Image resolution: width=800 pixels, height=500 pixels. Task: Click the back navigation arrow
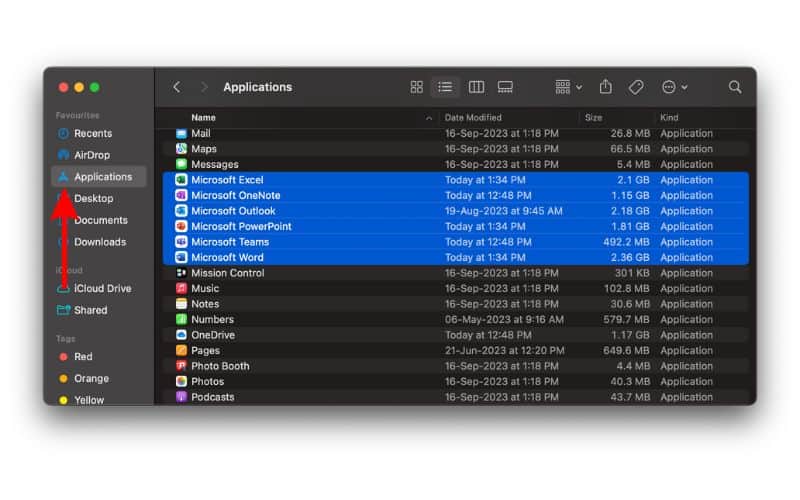coord(177,87)
